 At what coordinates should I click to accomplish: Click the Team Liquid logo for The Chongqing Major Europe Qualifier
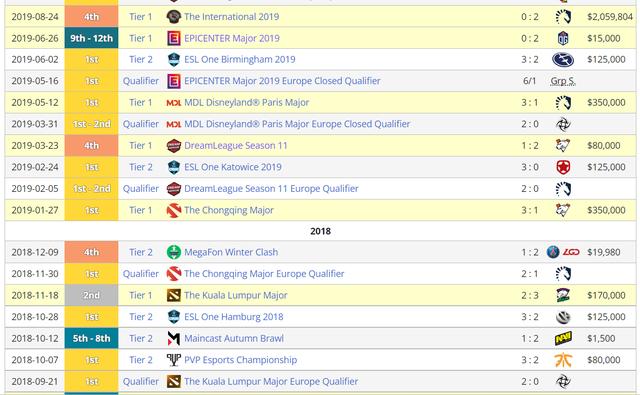coord(563,274)
